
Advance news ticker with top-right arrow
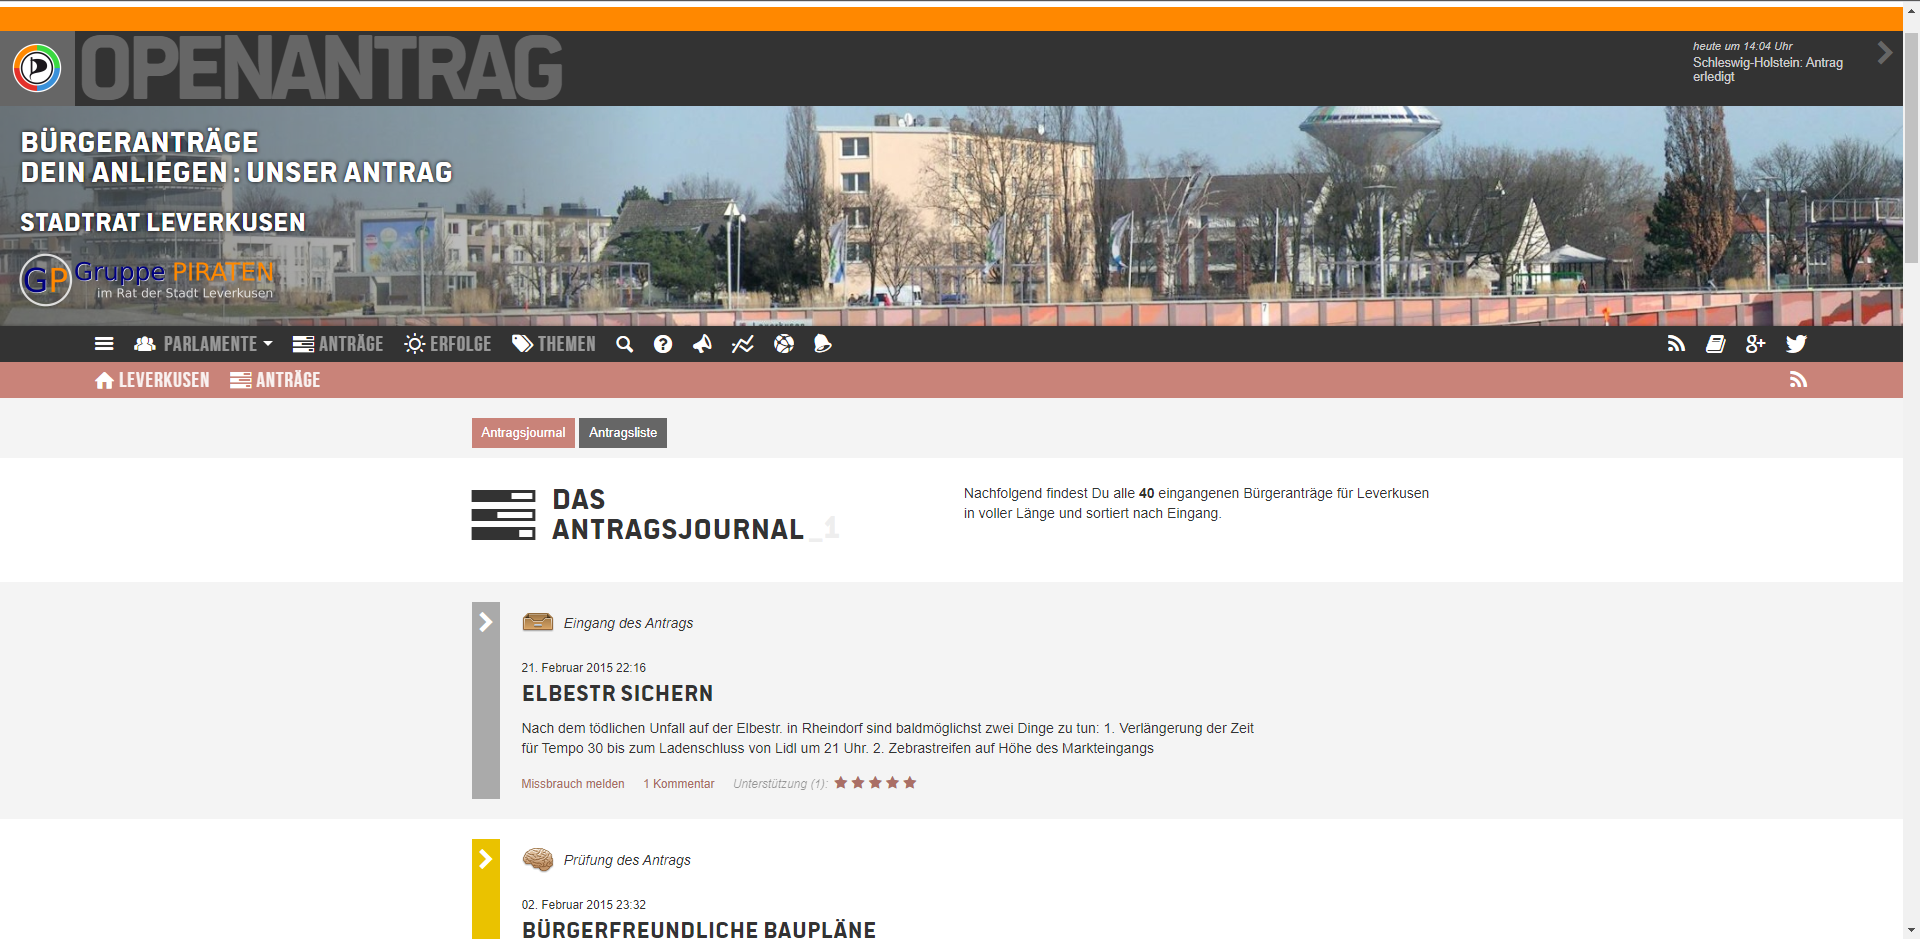click(x=1885, y=53)
